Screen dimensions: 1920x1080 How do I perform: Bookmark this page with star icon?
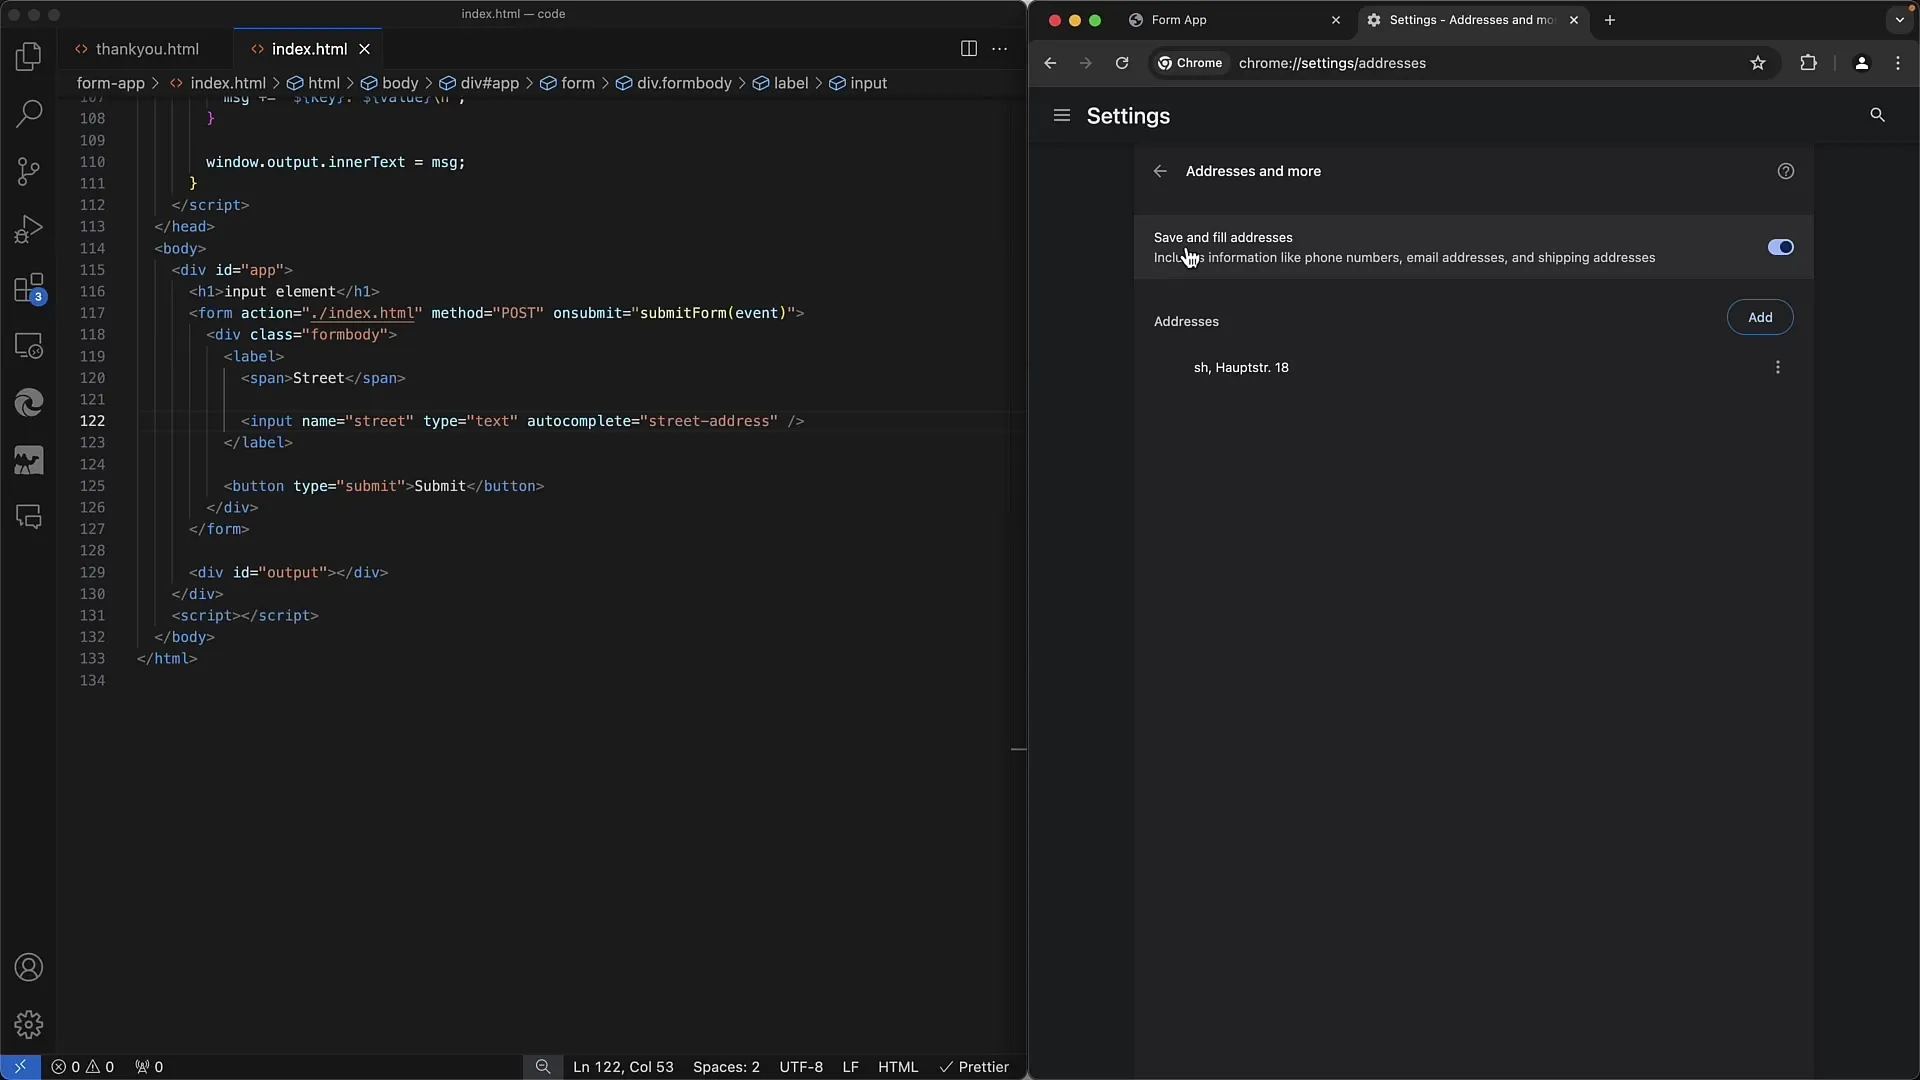pos(1758,63)
